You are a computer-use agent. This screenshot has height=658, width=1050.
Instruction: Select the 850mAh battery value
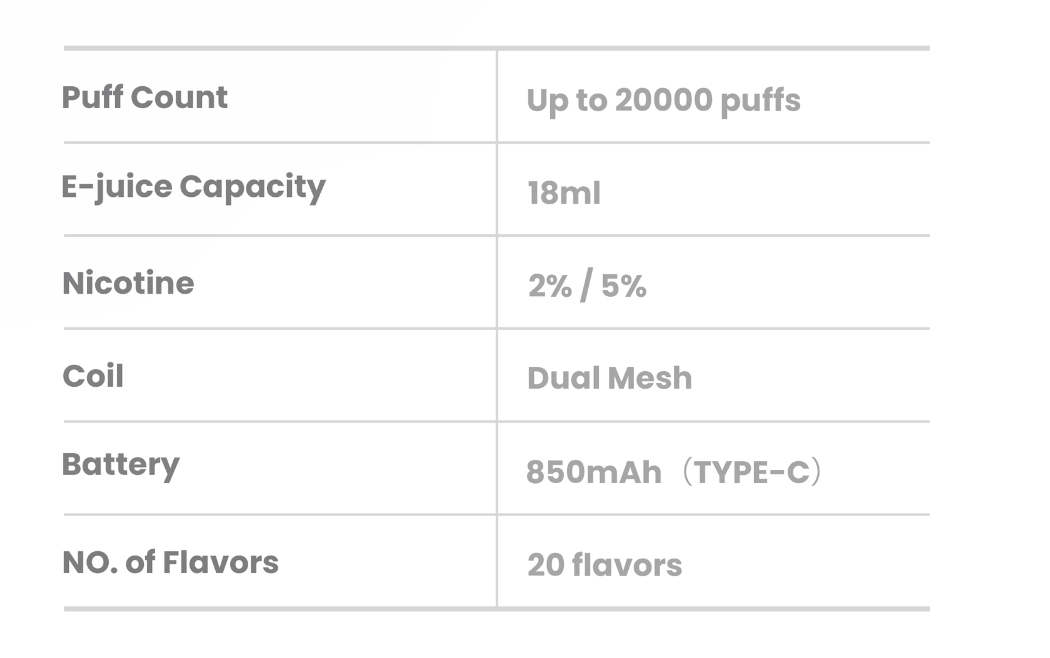(x=593, y=472)
